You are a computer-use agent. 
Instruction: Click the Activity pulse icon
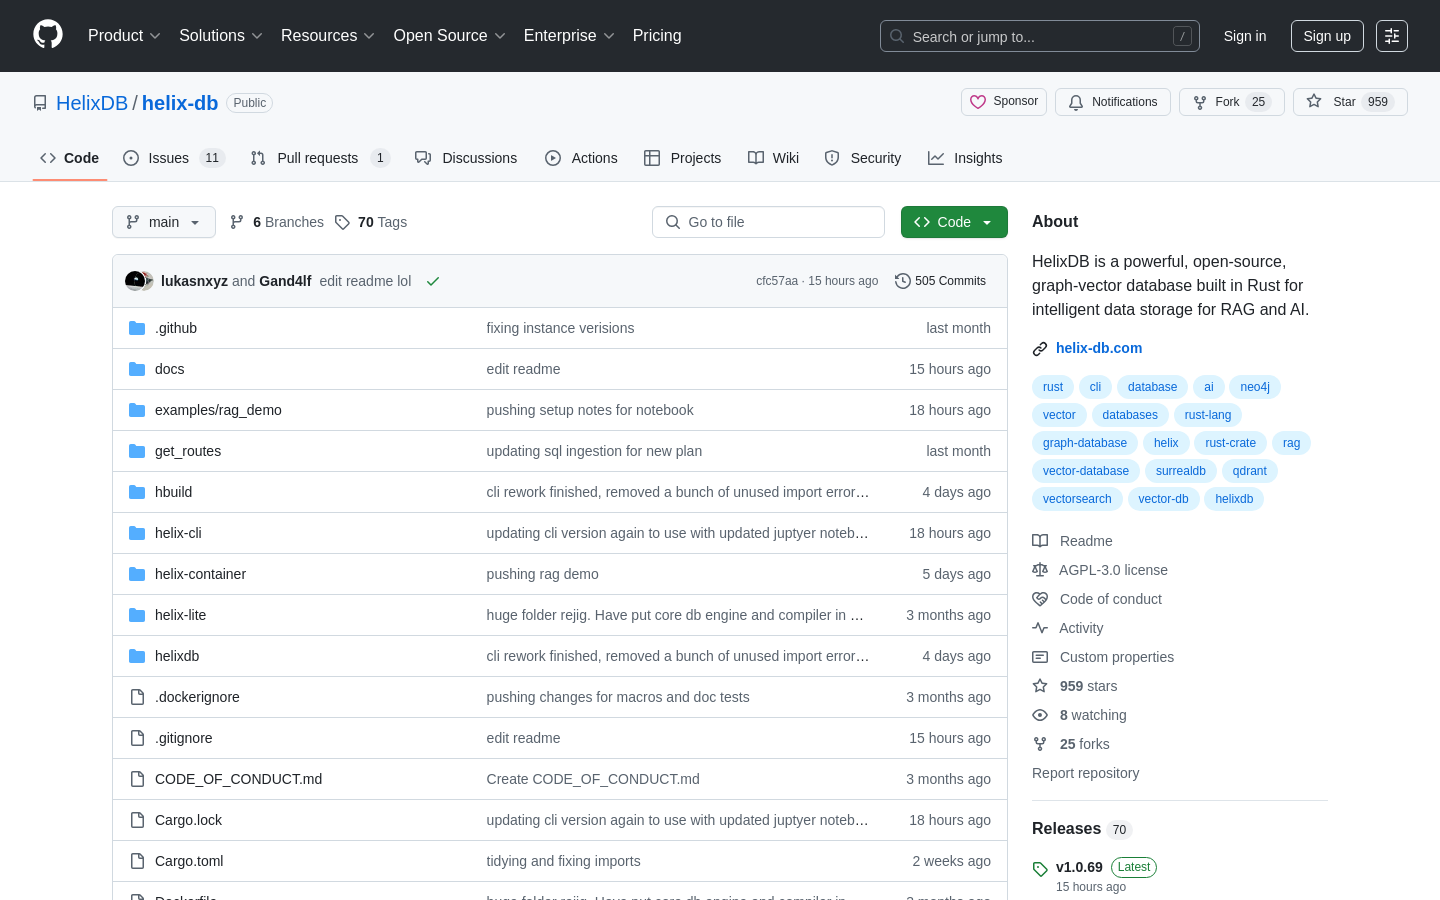coord(1040,628)
